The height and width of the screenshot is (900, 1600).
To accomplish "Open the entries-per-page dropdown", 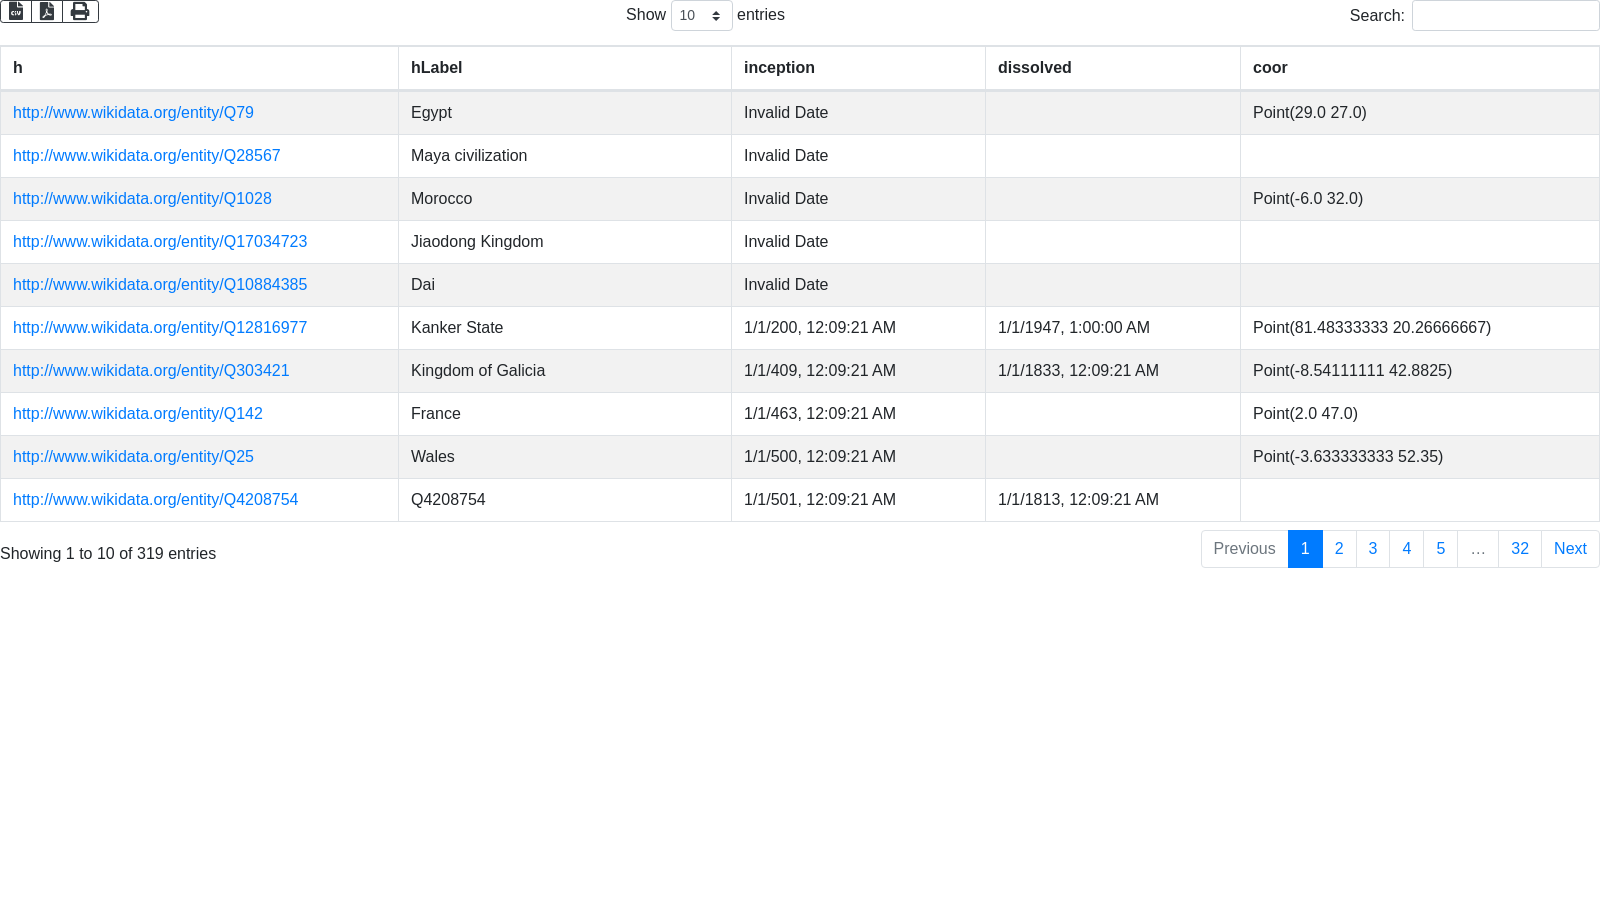I will pyautogui.click(x=701, y=15).
